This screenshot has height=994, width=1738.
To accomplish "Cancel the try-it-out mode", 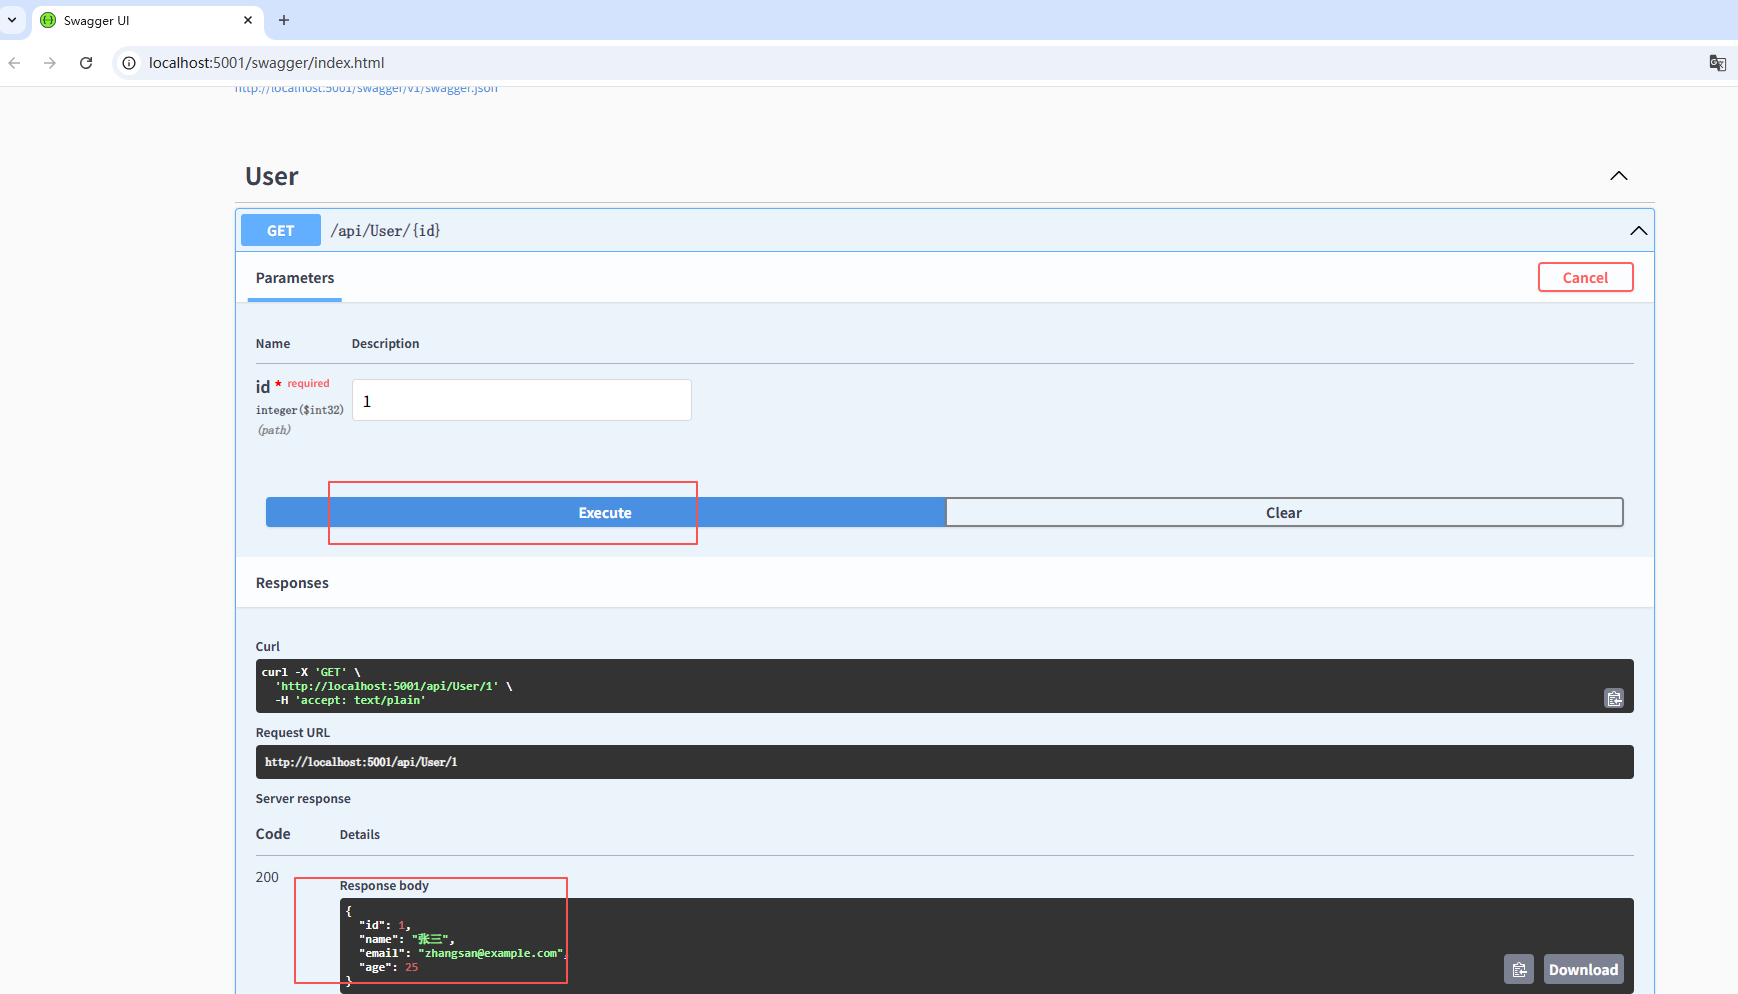I will [1585, 278].
